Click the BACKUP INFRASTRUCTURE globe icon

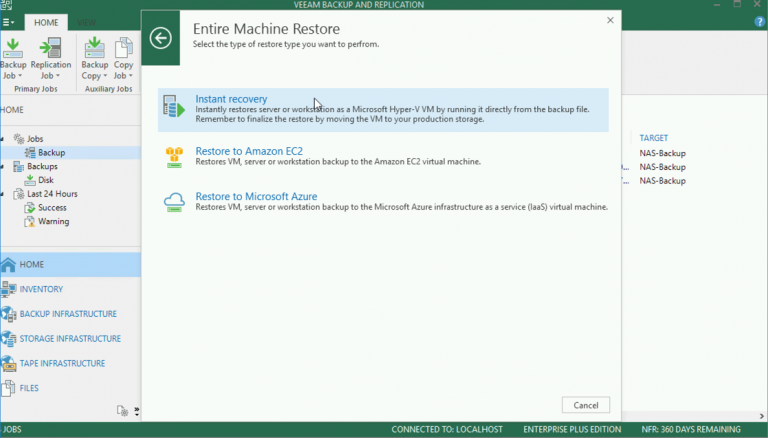point(8,314)
